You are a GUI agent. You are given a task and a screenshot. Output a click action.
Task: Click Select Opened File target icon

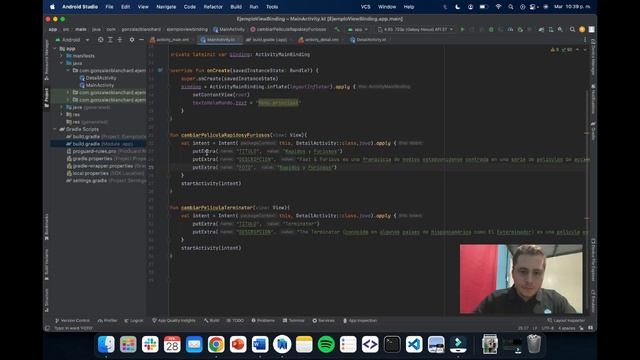(100, 40)
